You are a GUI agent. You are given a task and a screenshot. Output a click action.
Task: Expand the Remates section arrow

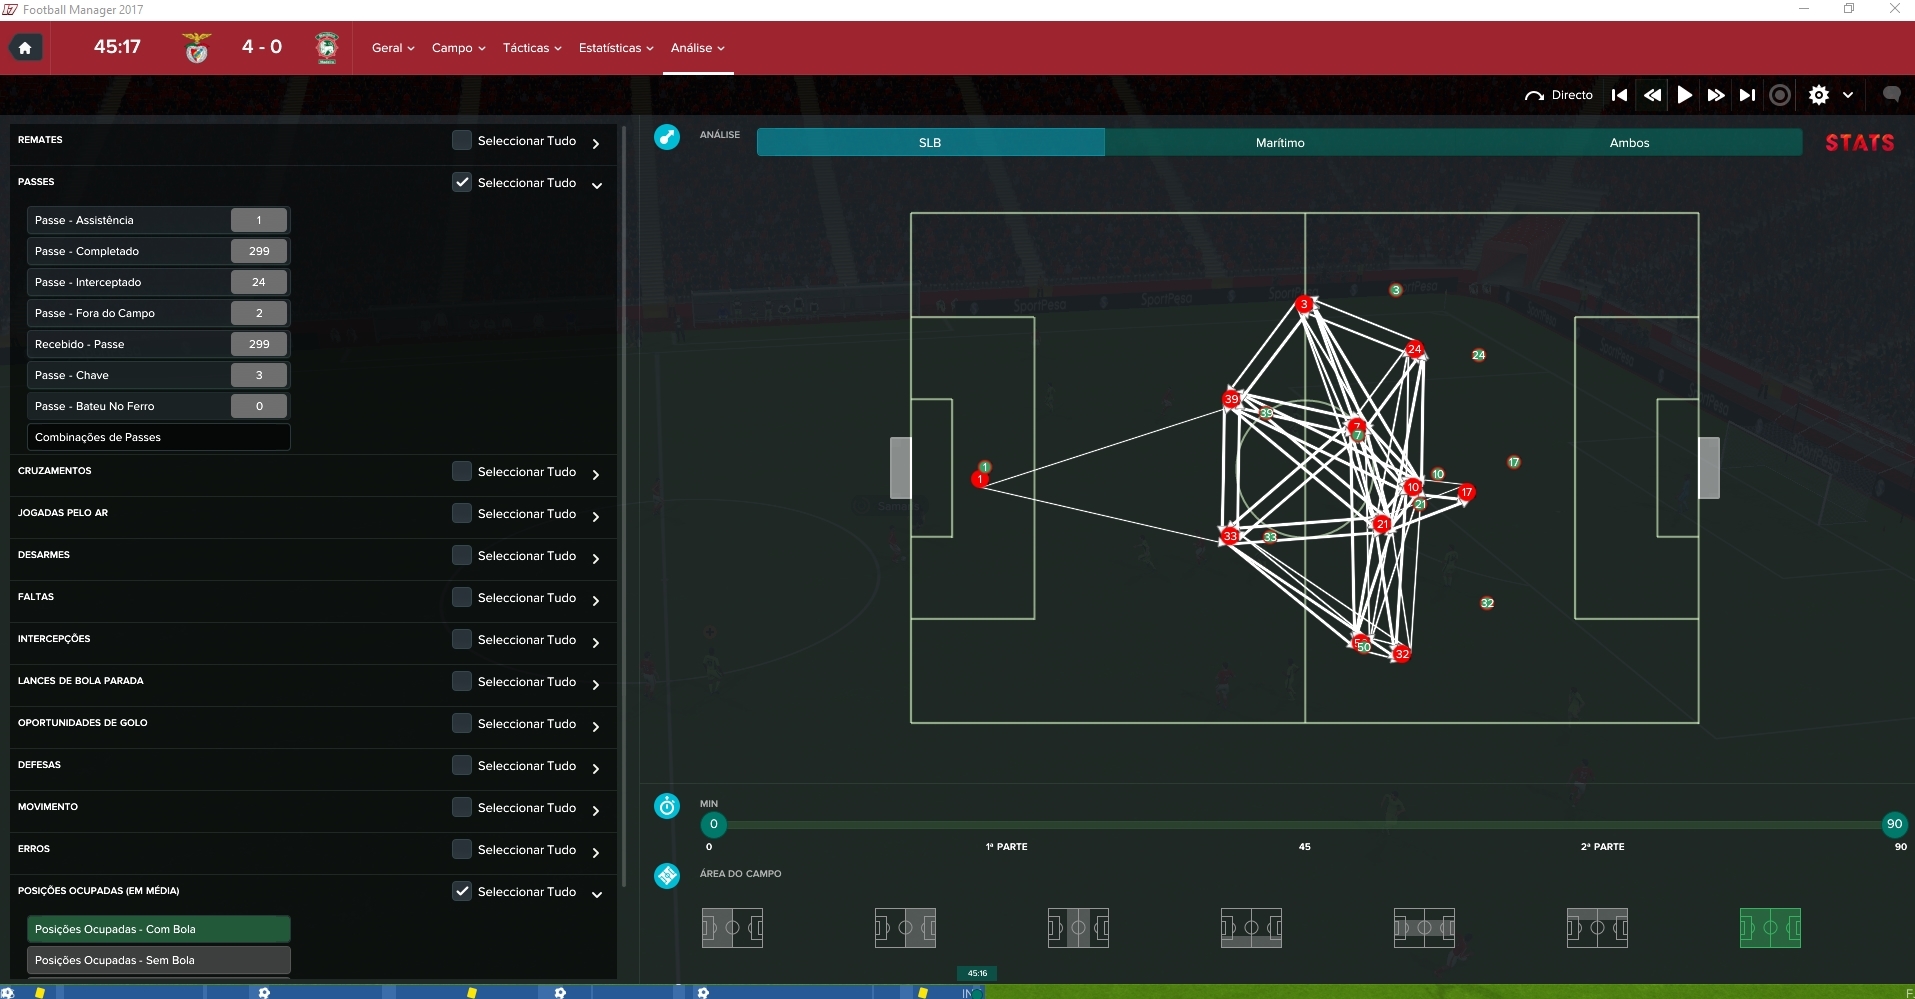click(x=596, y=144)
